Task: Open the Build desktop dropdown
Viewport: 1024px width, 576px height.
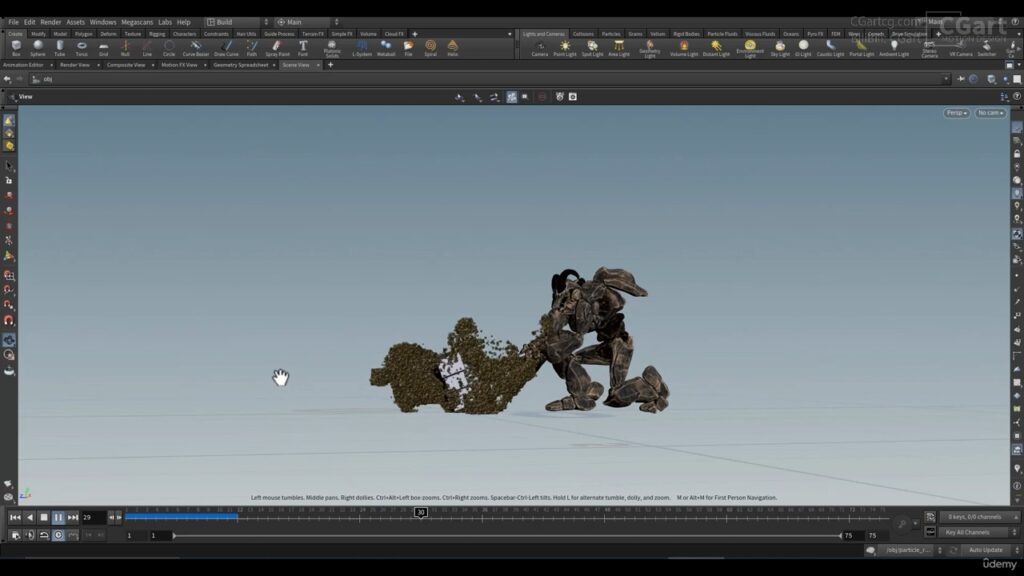Action: [x=237, y=22]
